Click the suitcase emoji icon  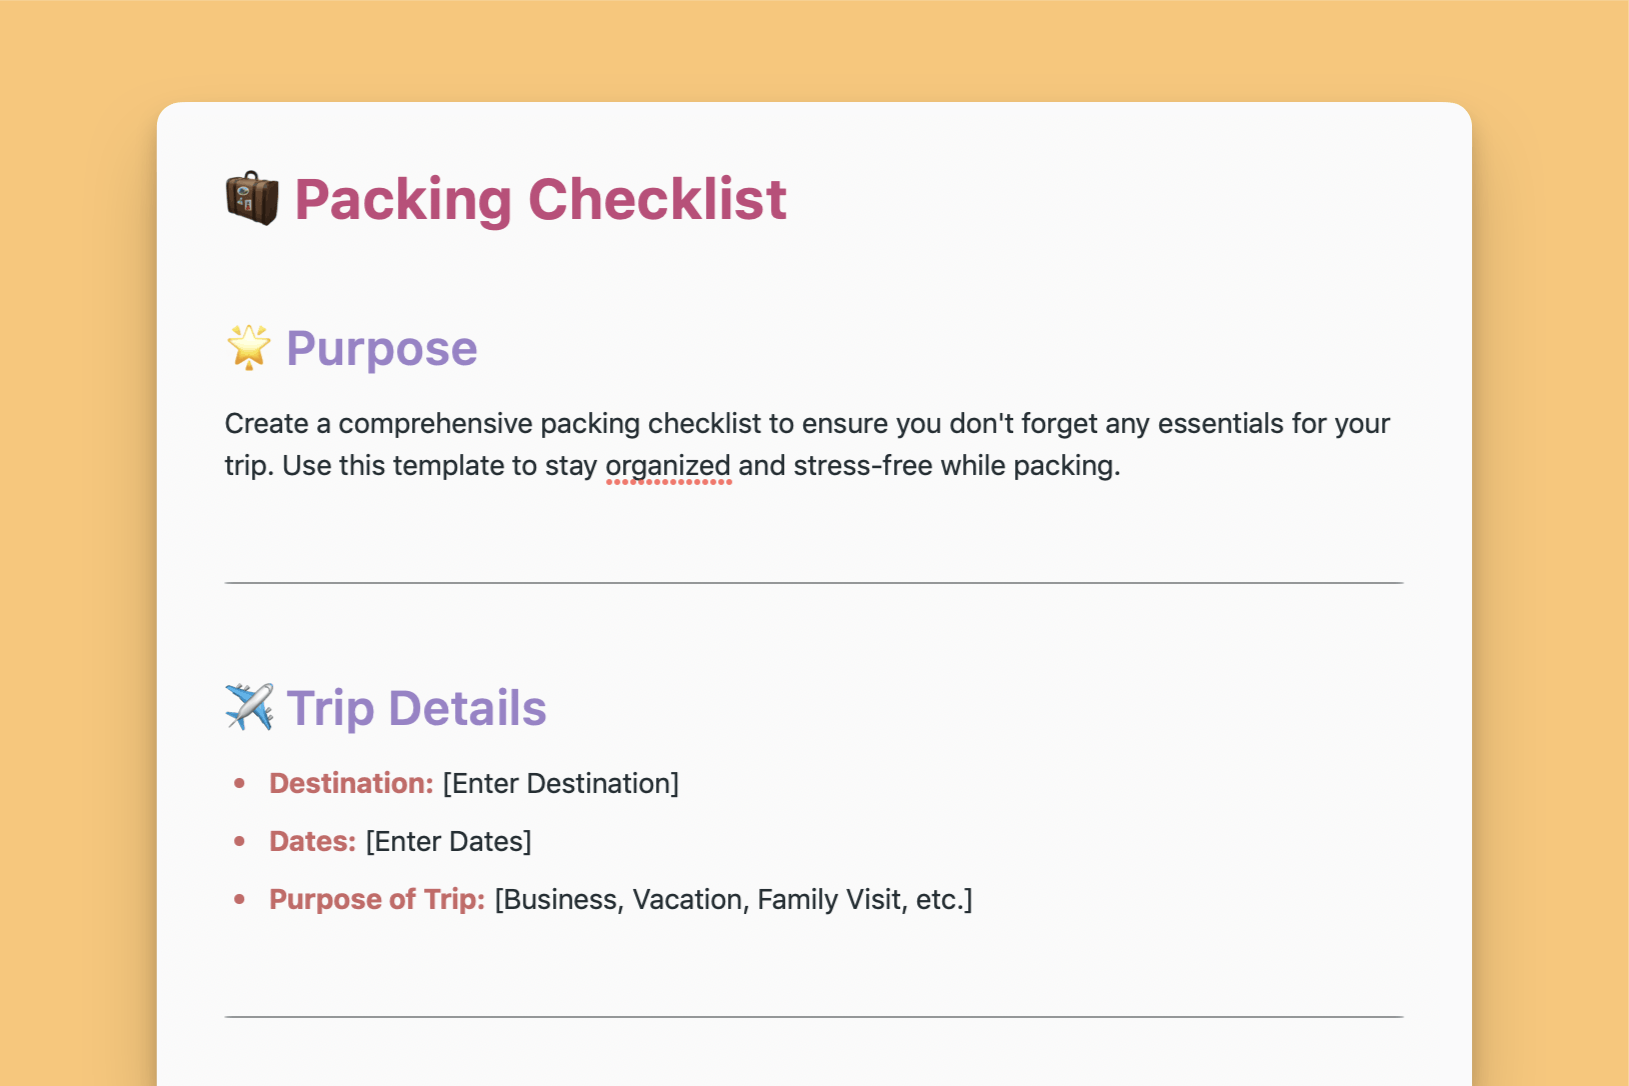251,198
